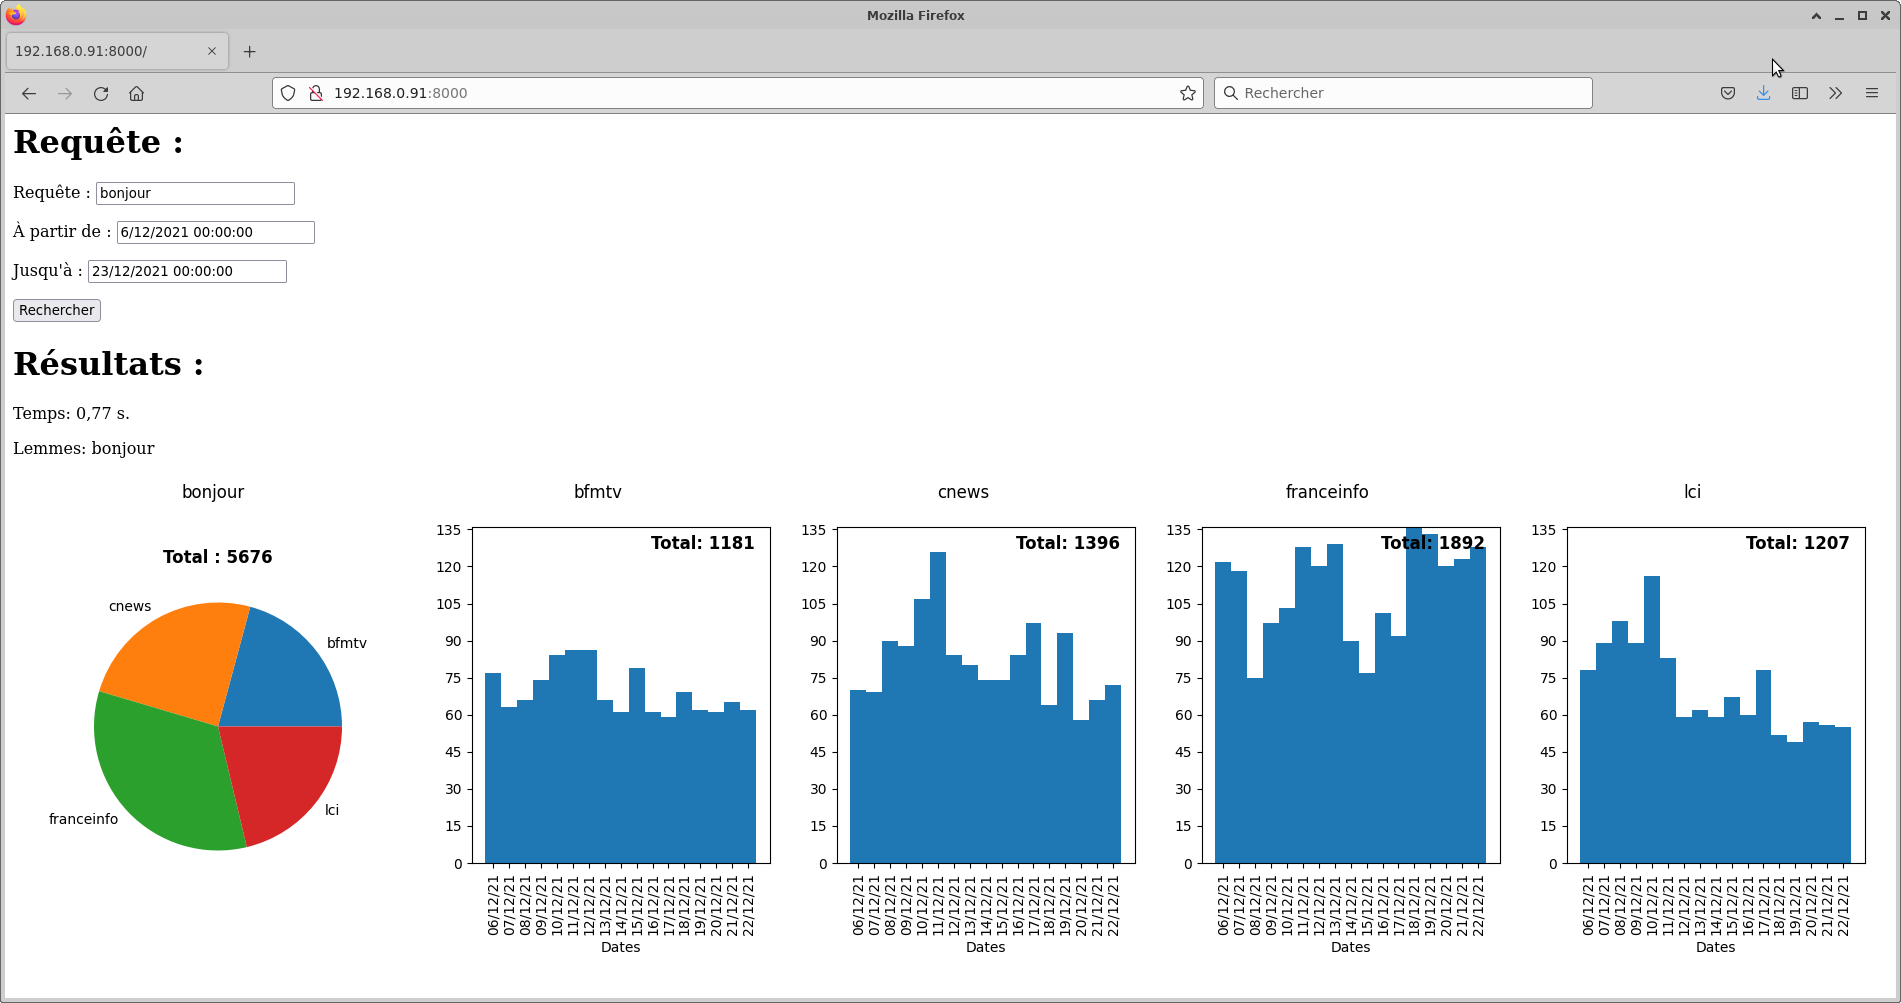Click the search magnifier icon
Screen dimensions: 1901x1003
point(1231,93)
